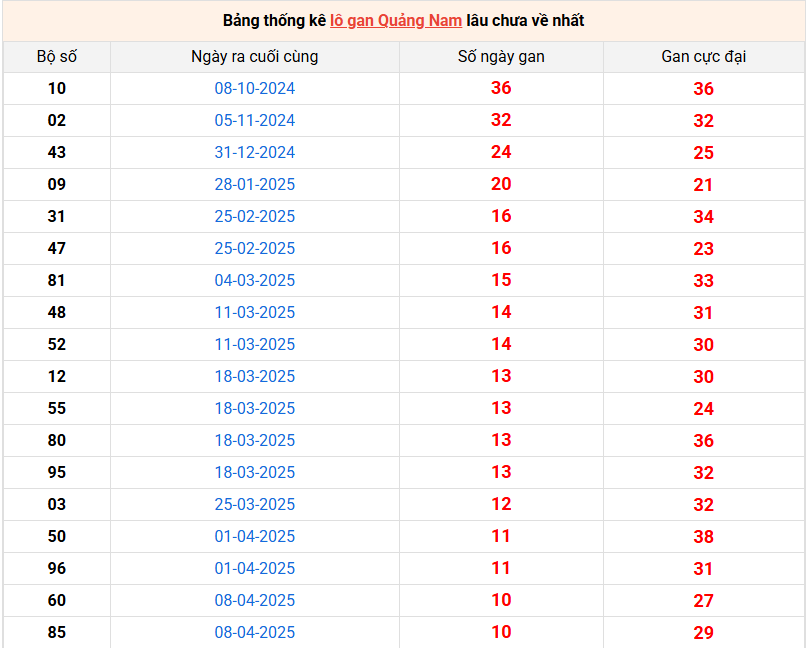Image resolution: width=809 pixels, height=648 pixels.
Task: Click the Gan cực đại value 38
Action: 703,537
